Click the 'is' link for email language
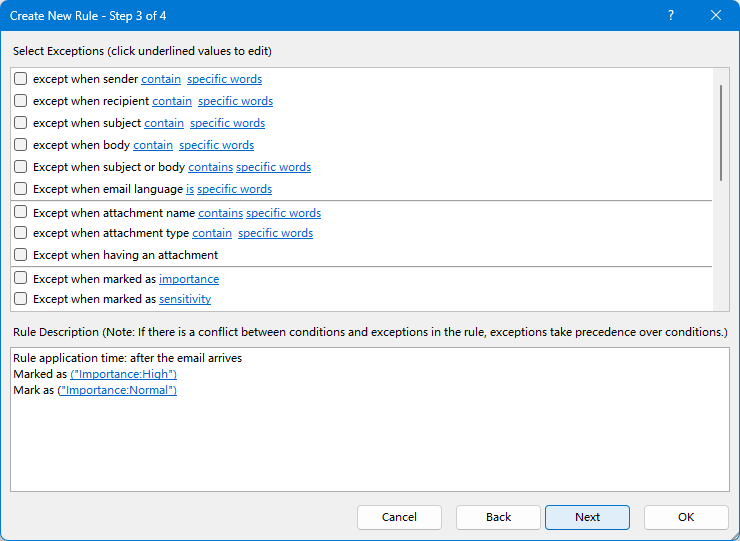Viewport: 740px width, 541px height. (x=190, y=189)
